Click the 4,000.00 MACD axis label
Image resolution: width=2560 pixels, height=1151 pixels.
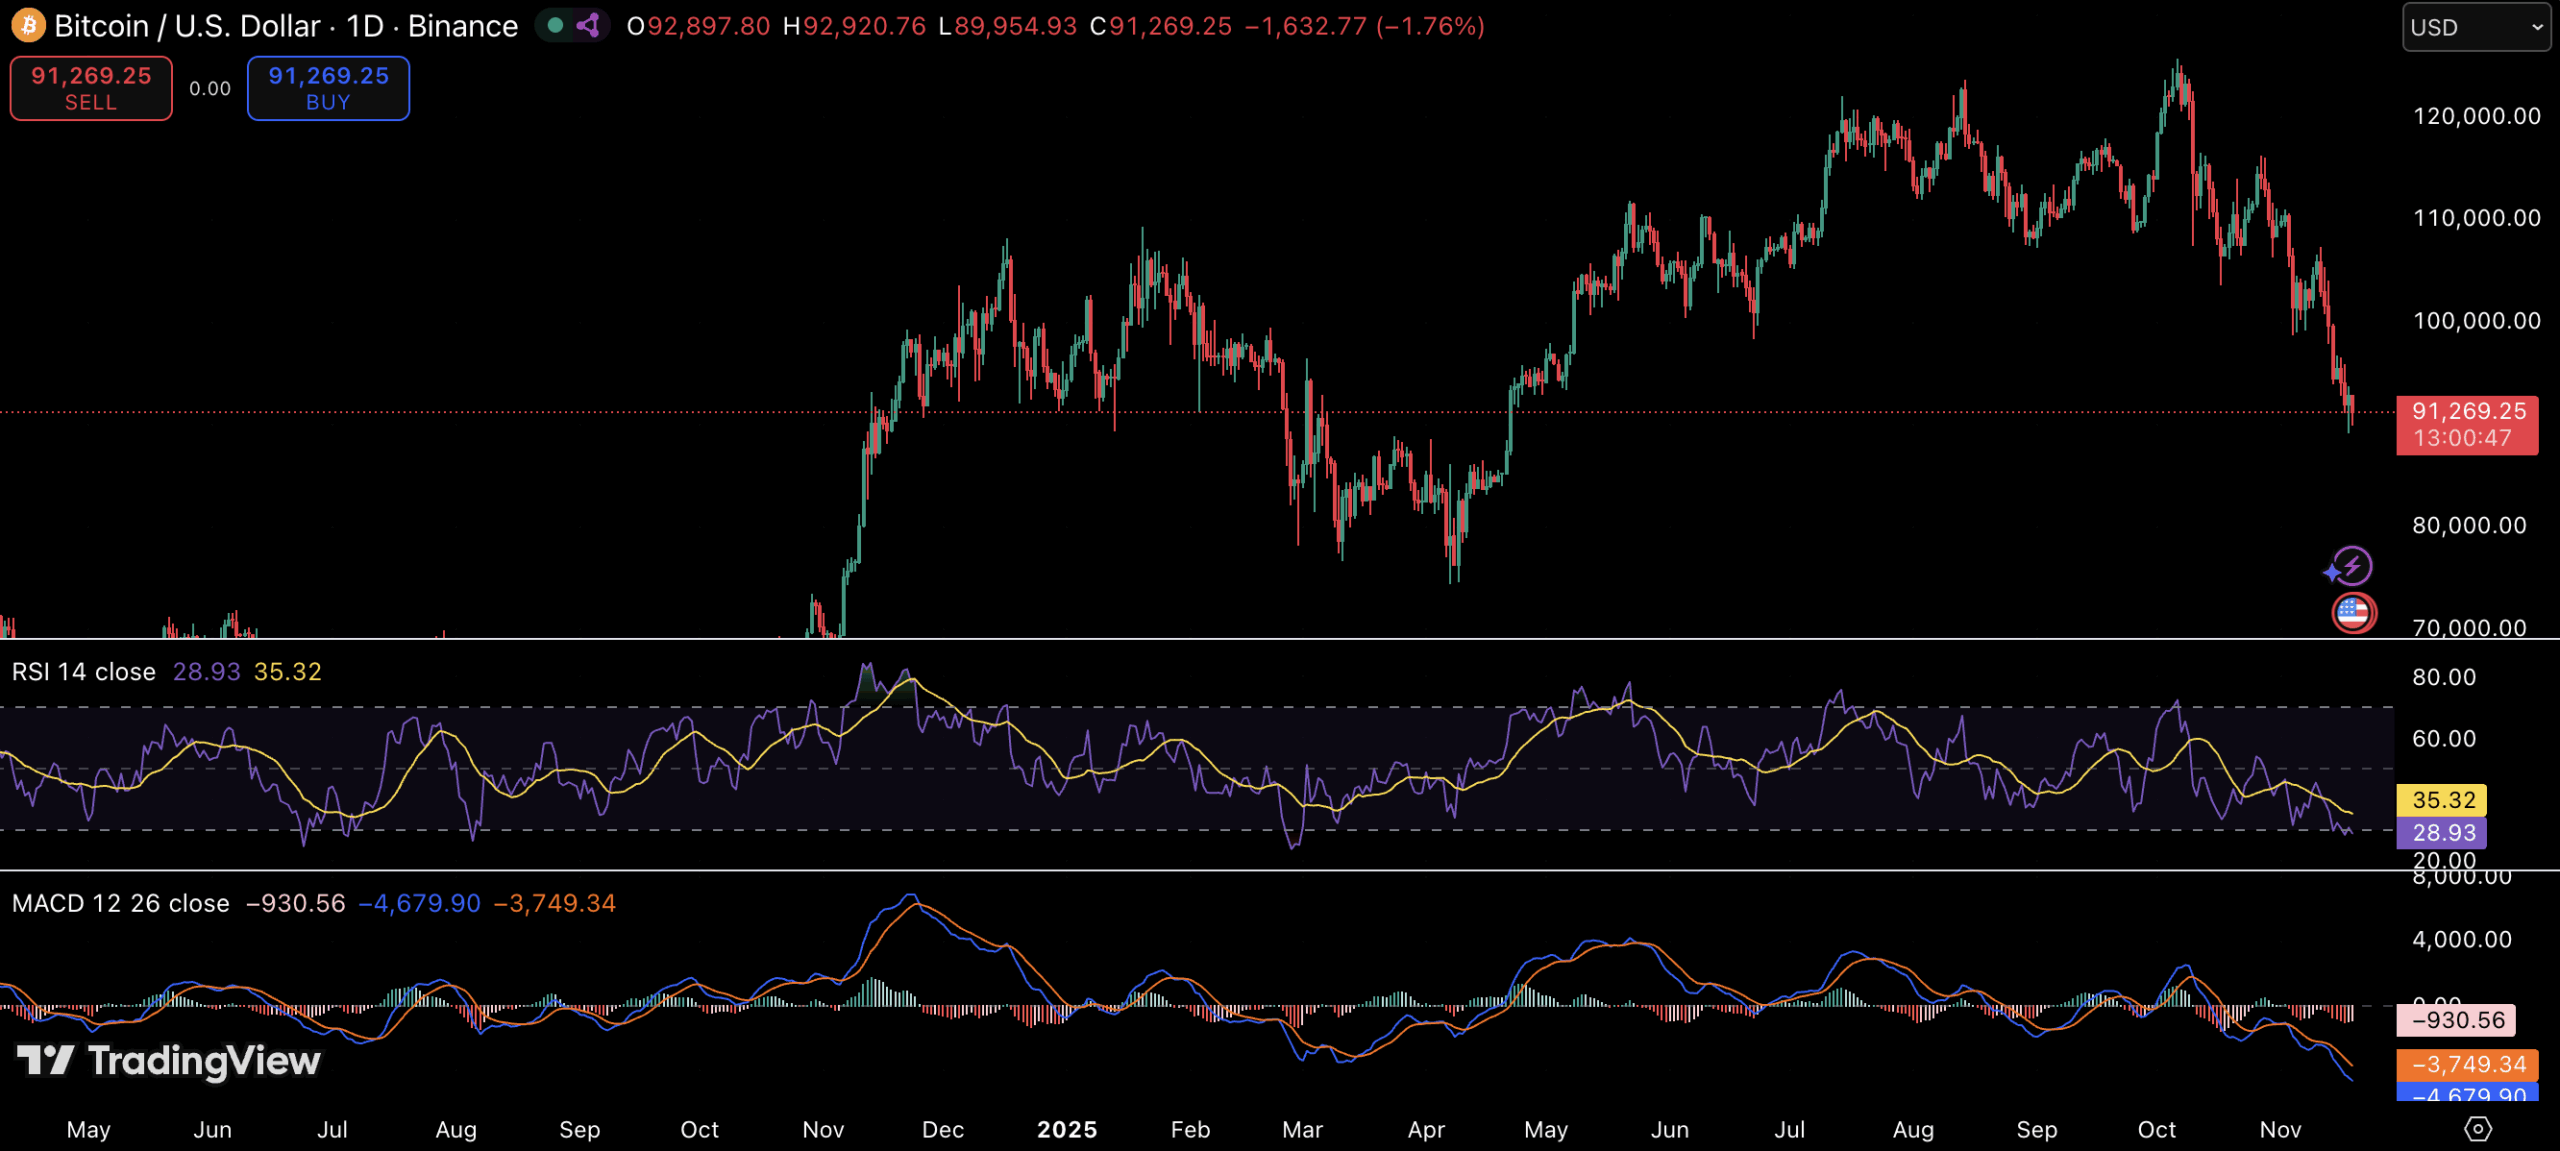point(2462,940)
